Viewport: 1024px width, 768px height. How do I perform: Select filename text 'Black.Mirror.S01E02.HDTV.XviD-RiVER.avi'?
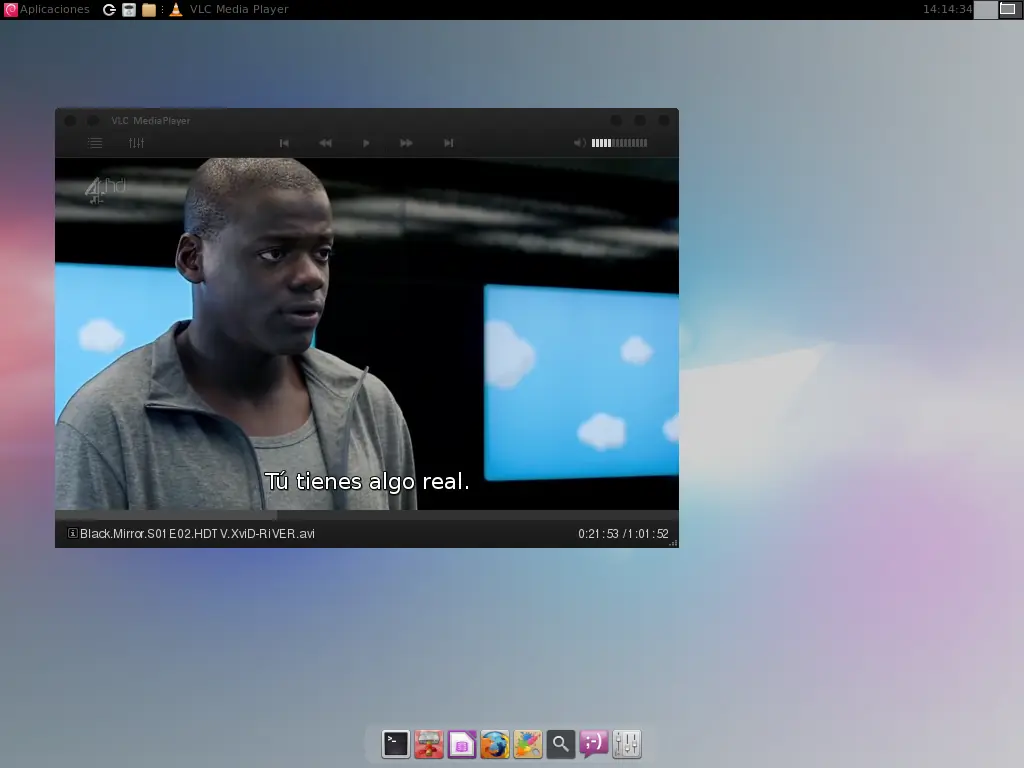(x=197, y=534)
